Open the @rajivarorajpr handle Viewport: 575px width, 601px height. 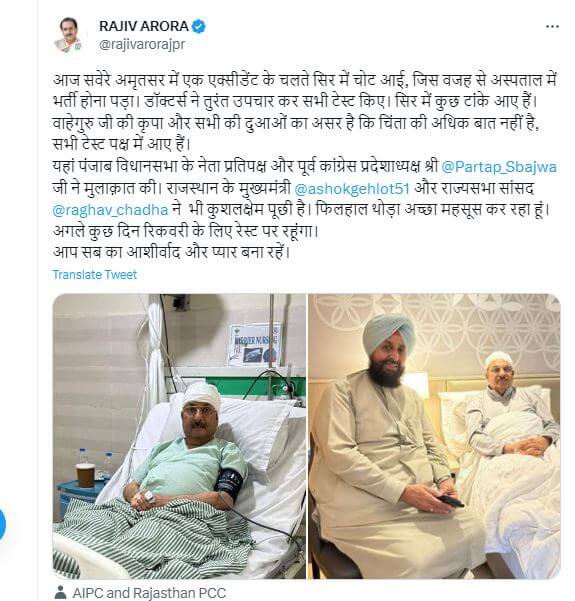point(142,44)
